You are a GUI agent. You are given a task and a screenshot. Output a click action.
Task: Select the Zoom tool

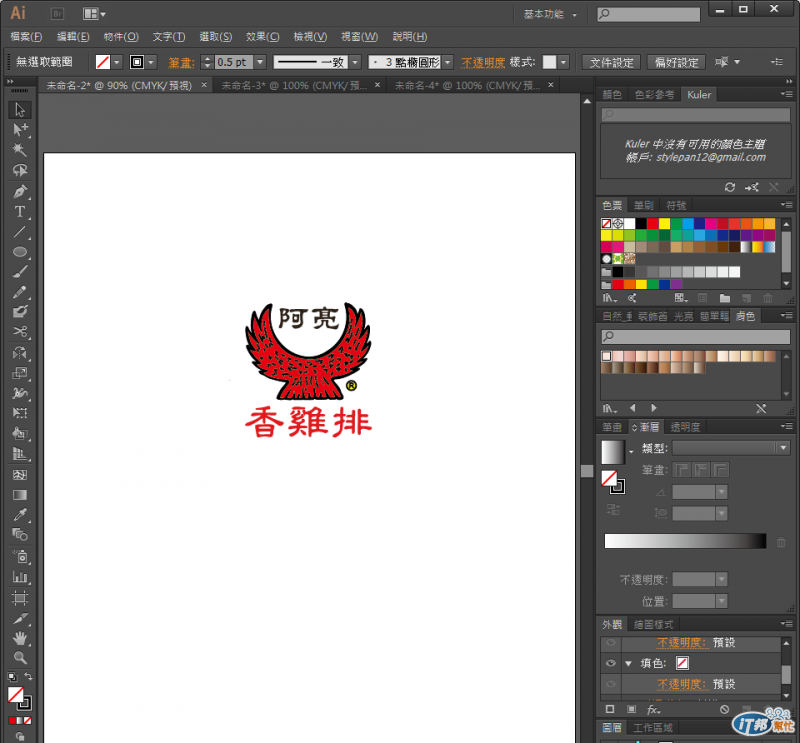(x=19, y=658)
